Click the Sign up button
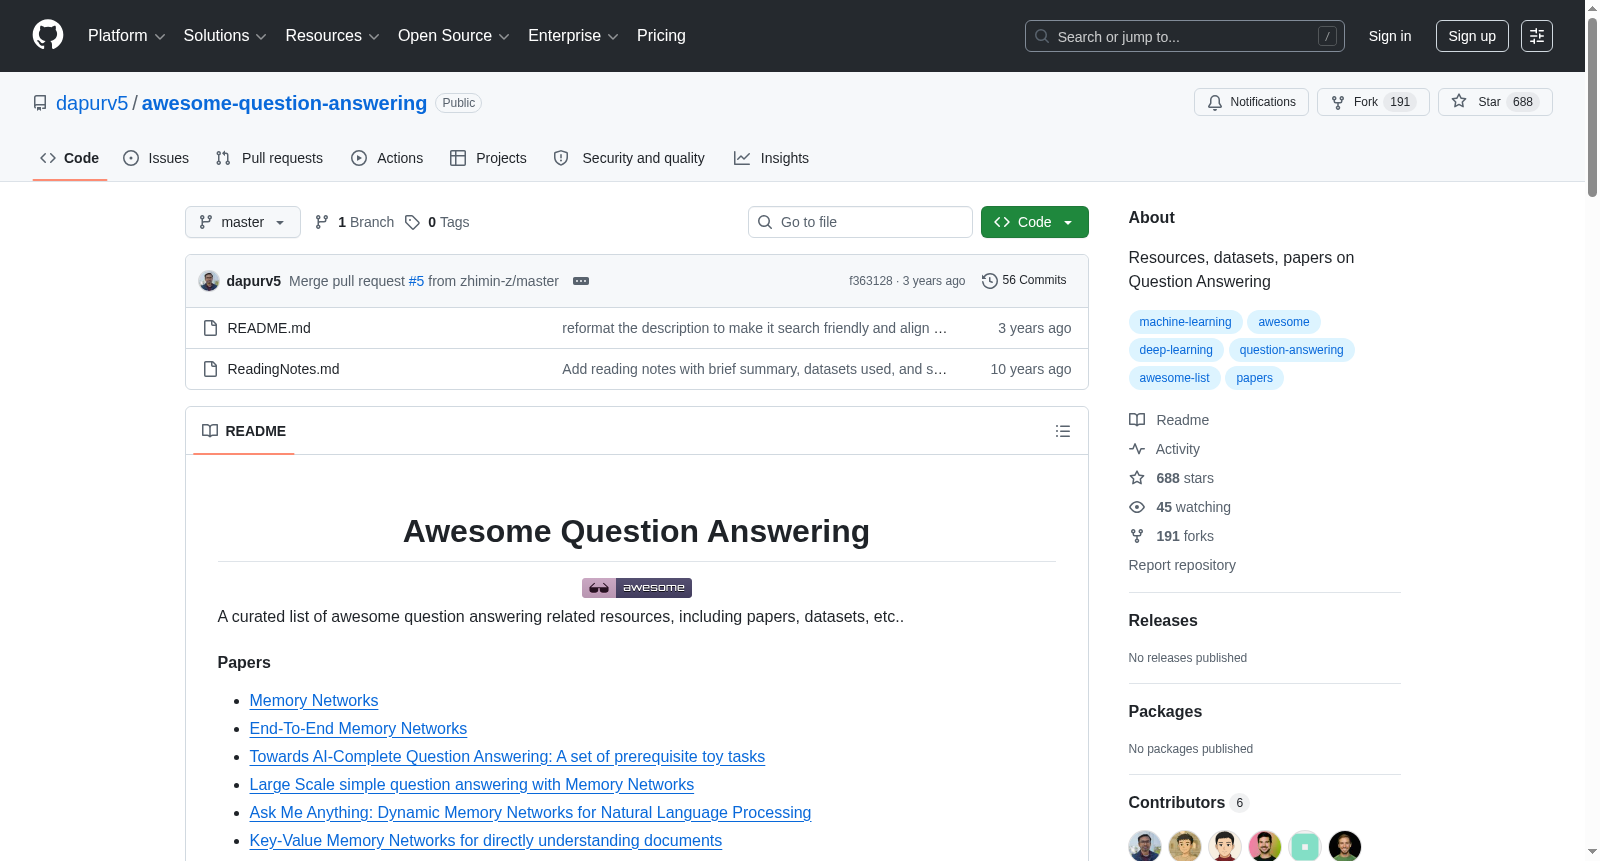1600x861 pixels. point(1472,36)
